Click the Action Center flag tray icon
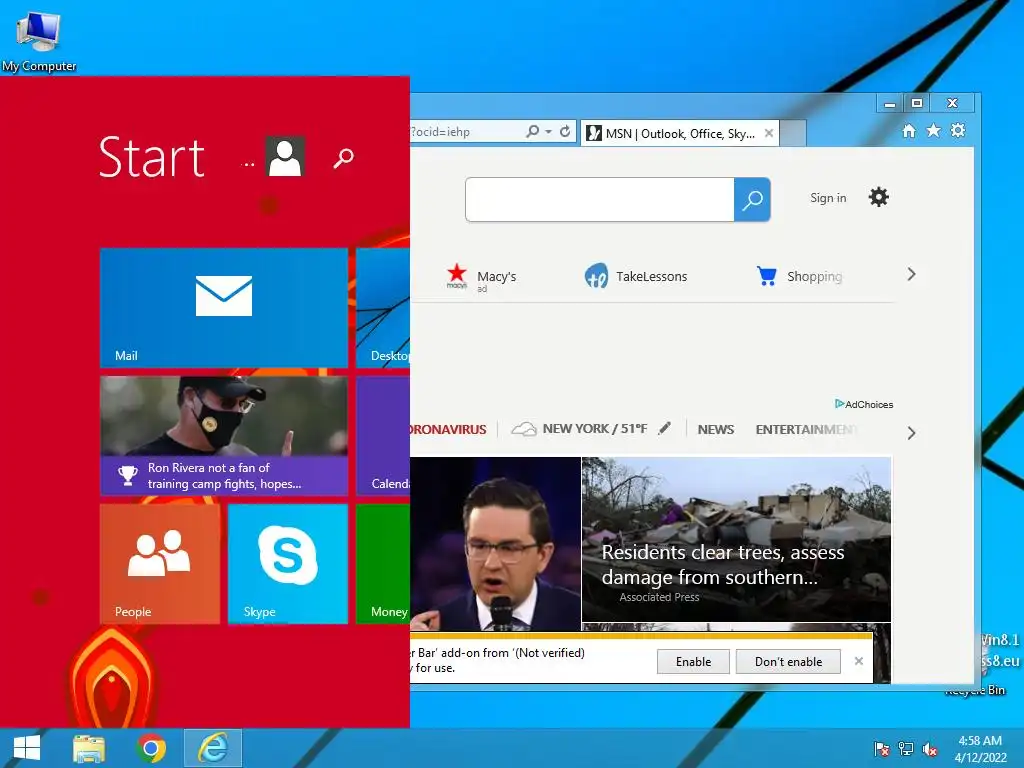 point(882,749)
